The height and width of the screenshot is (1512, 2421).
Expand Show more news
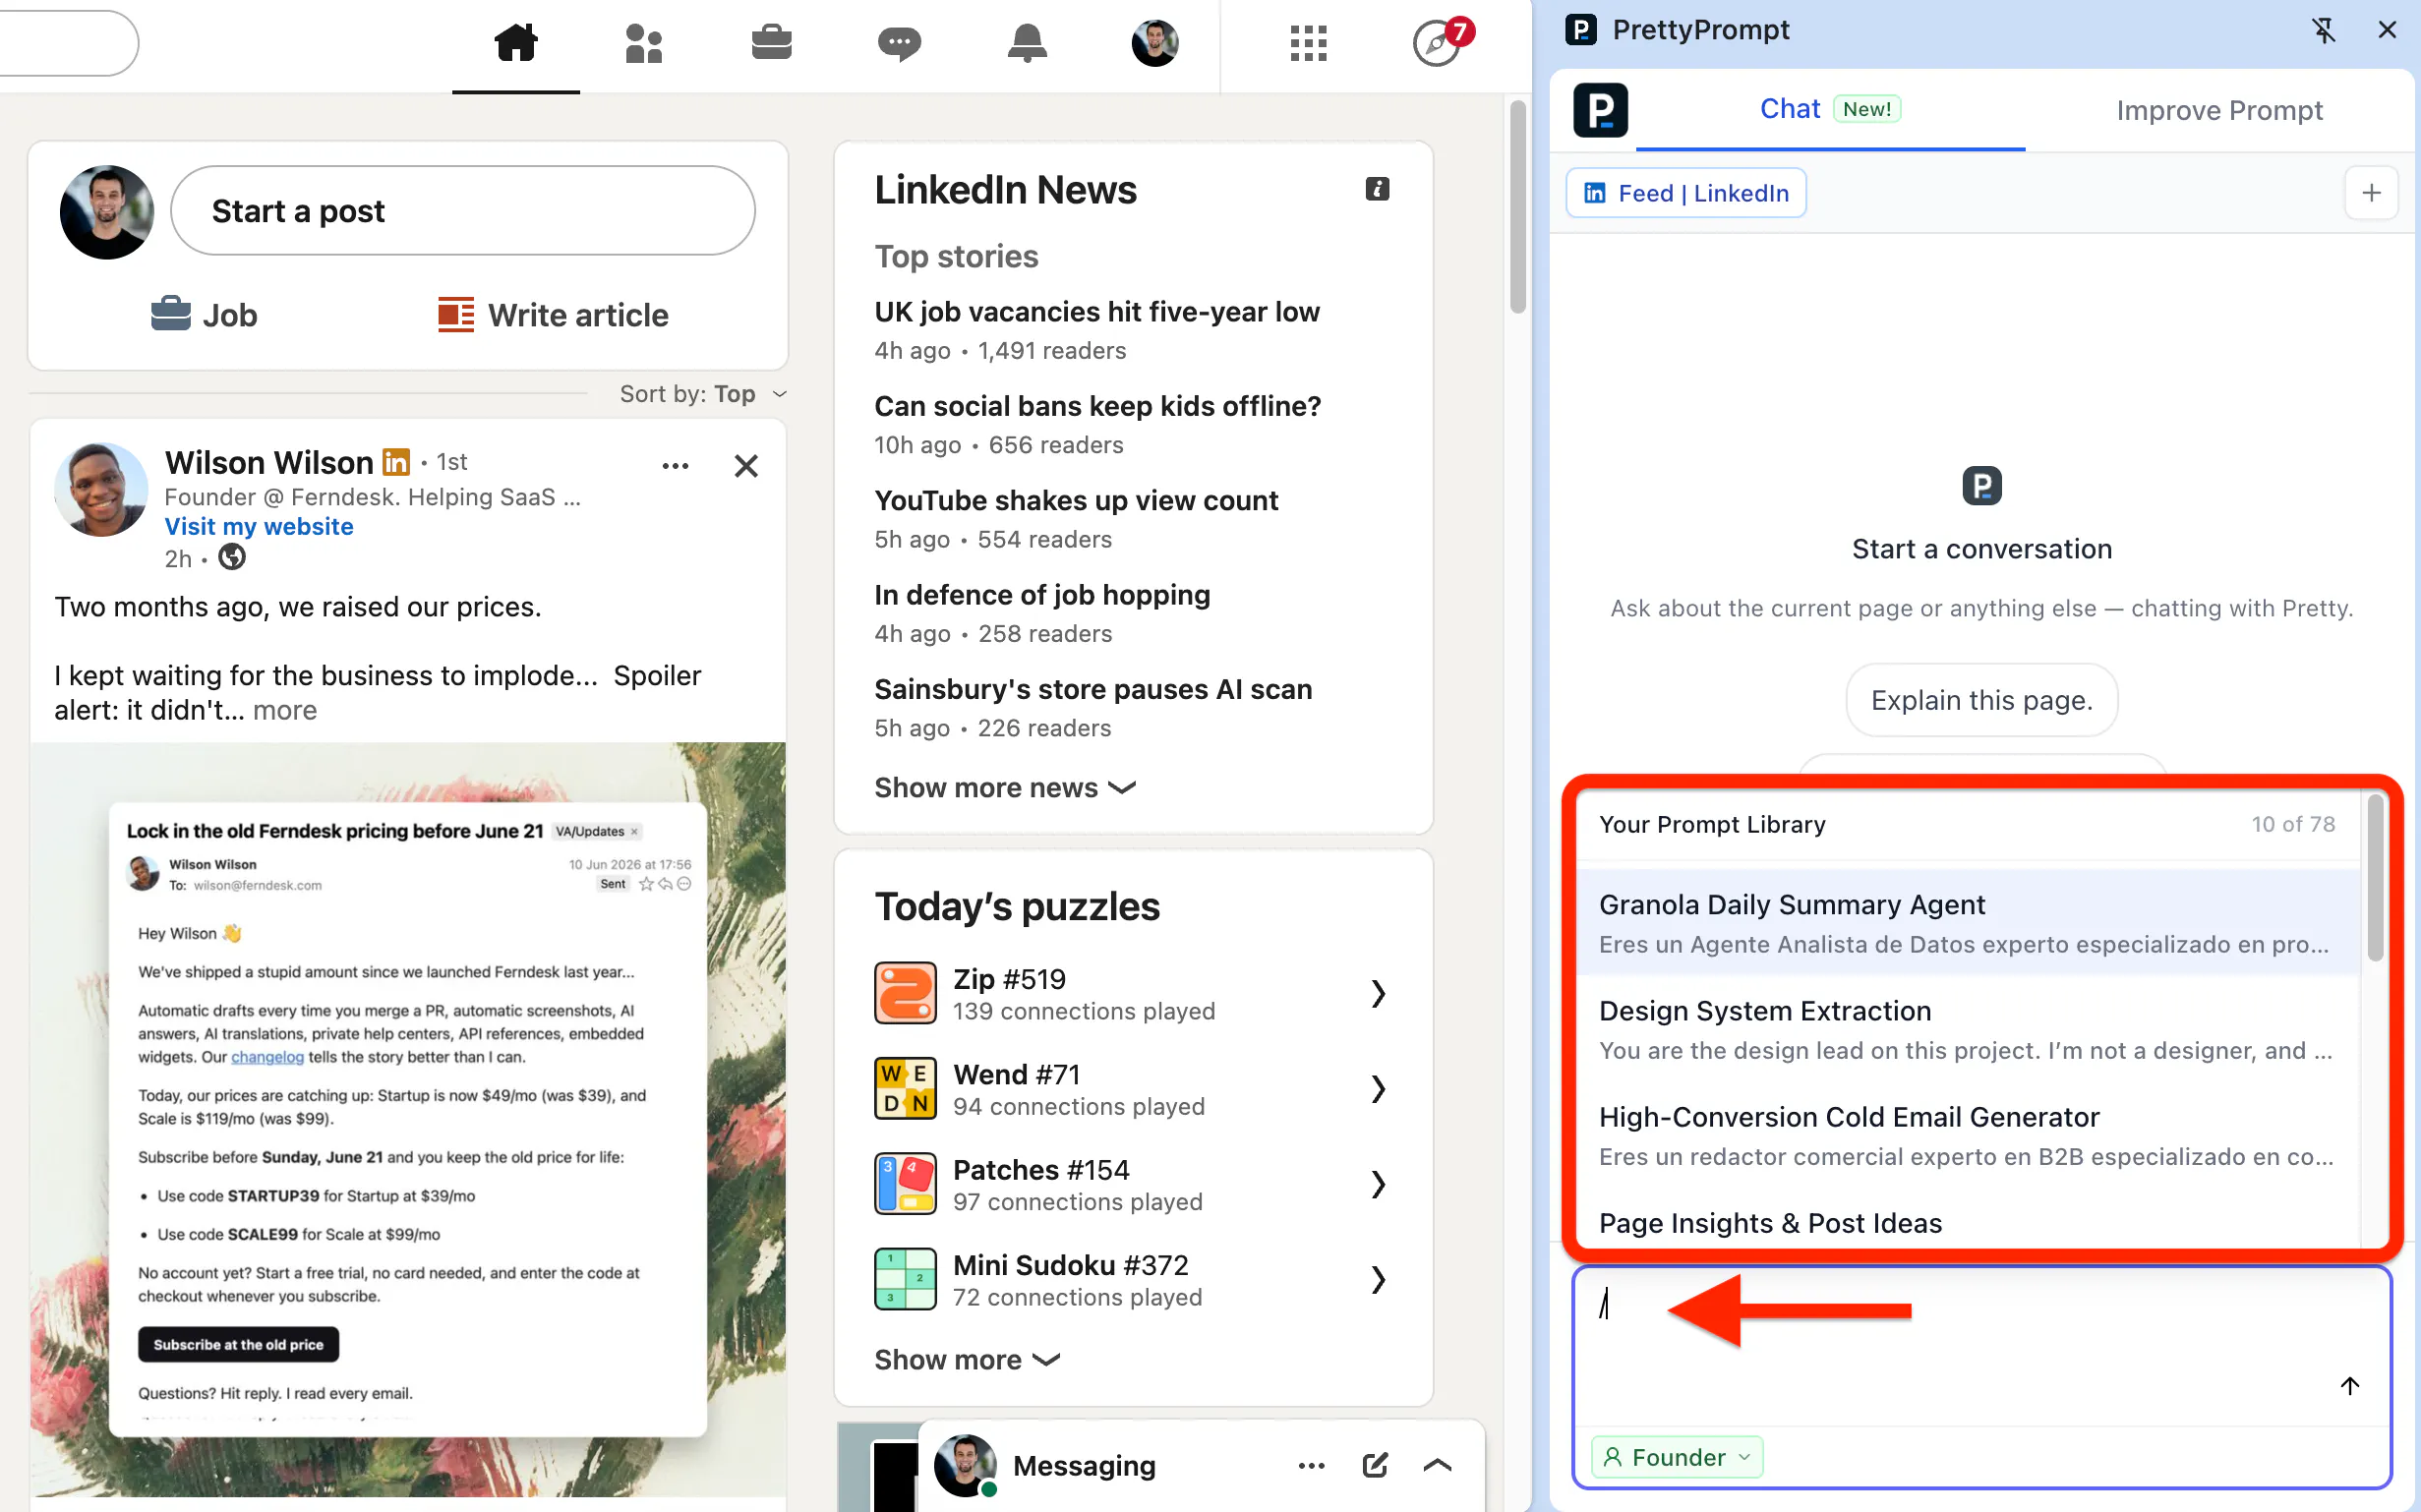[1005, 788]
